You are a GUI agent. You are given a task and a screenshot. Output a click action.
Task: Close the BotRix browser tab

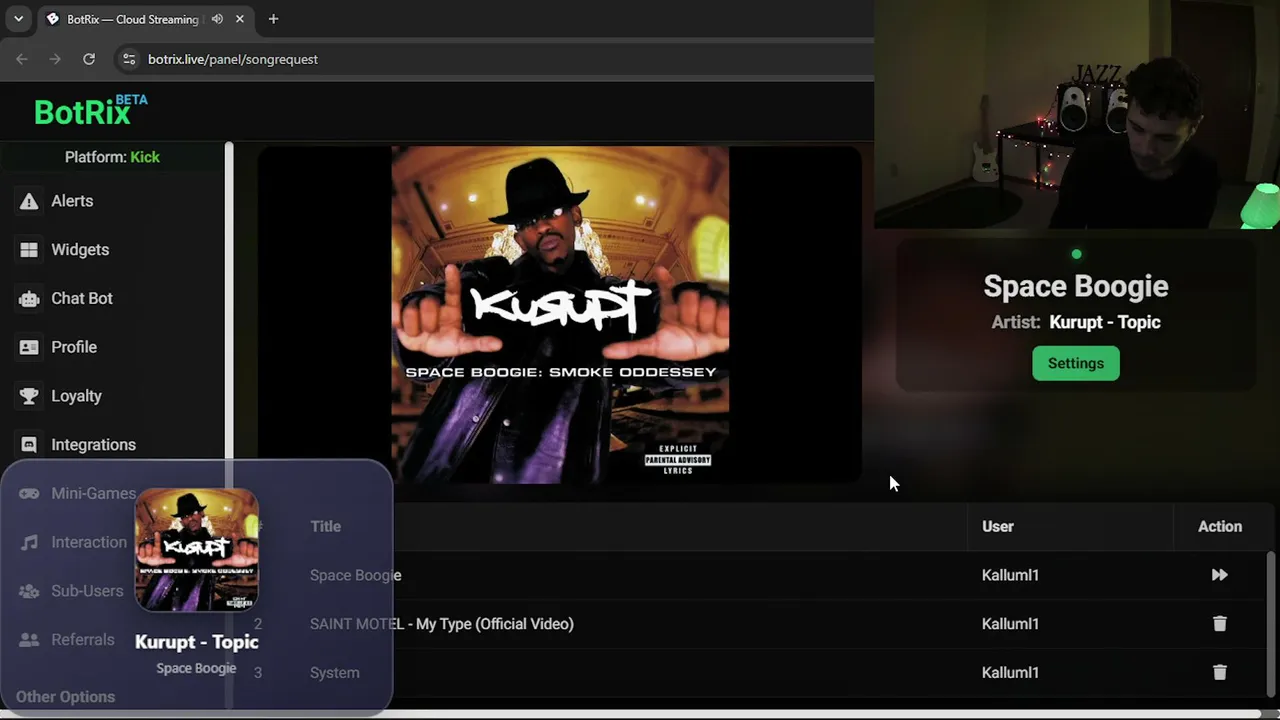(240, 19)
